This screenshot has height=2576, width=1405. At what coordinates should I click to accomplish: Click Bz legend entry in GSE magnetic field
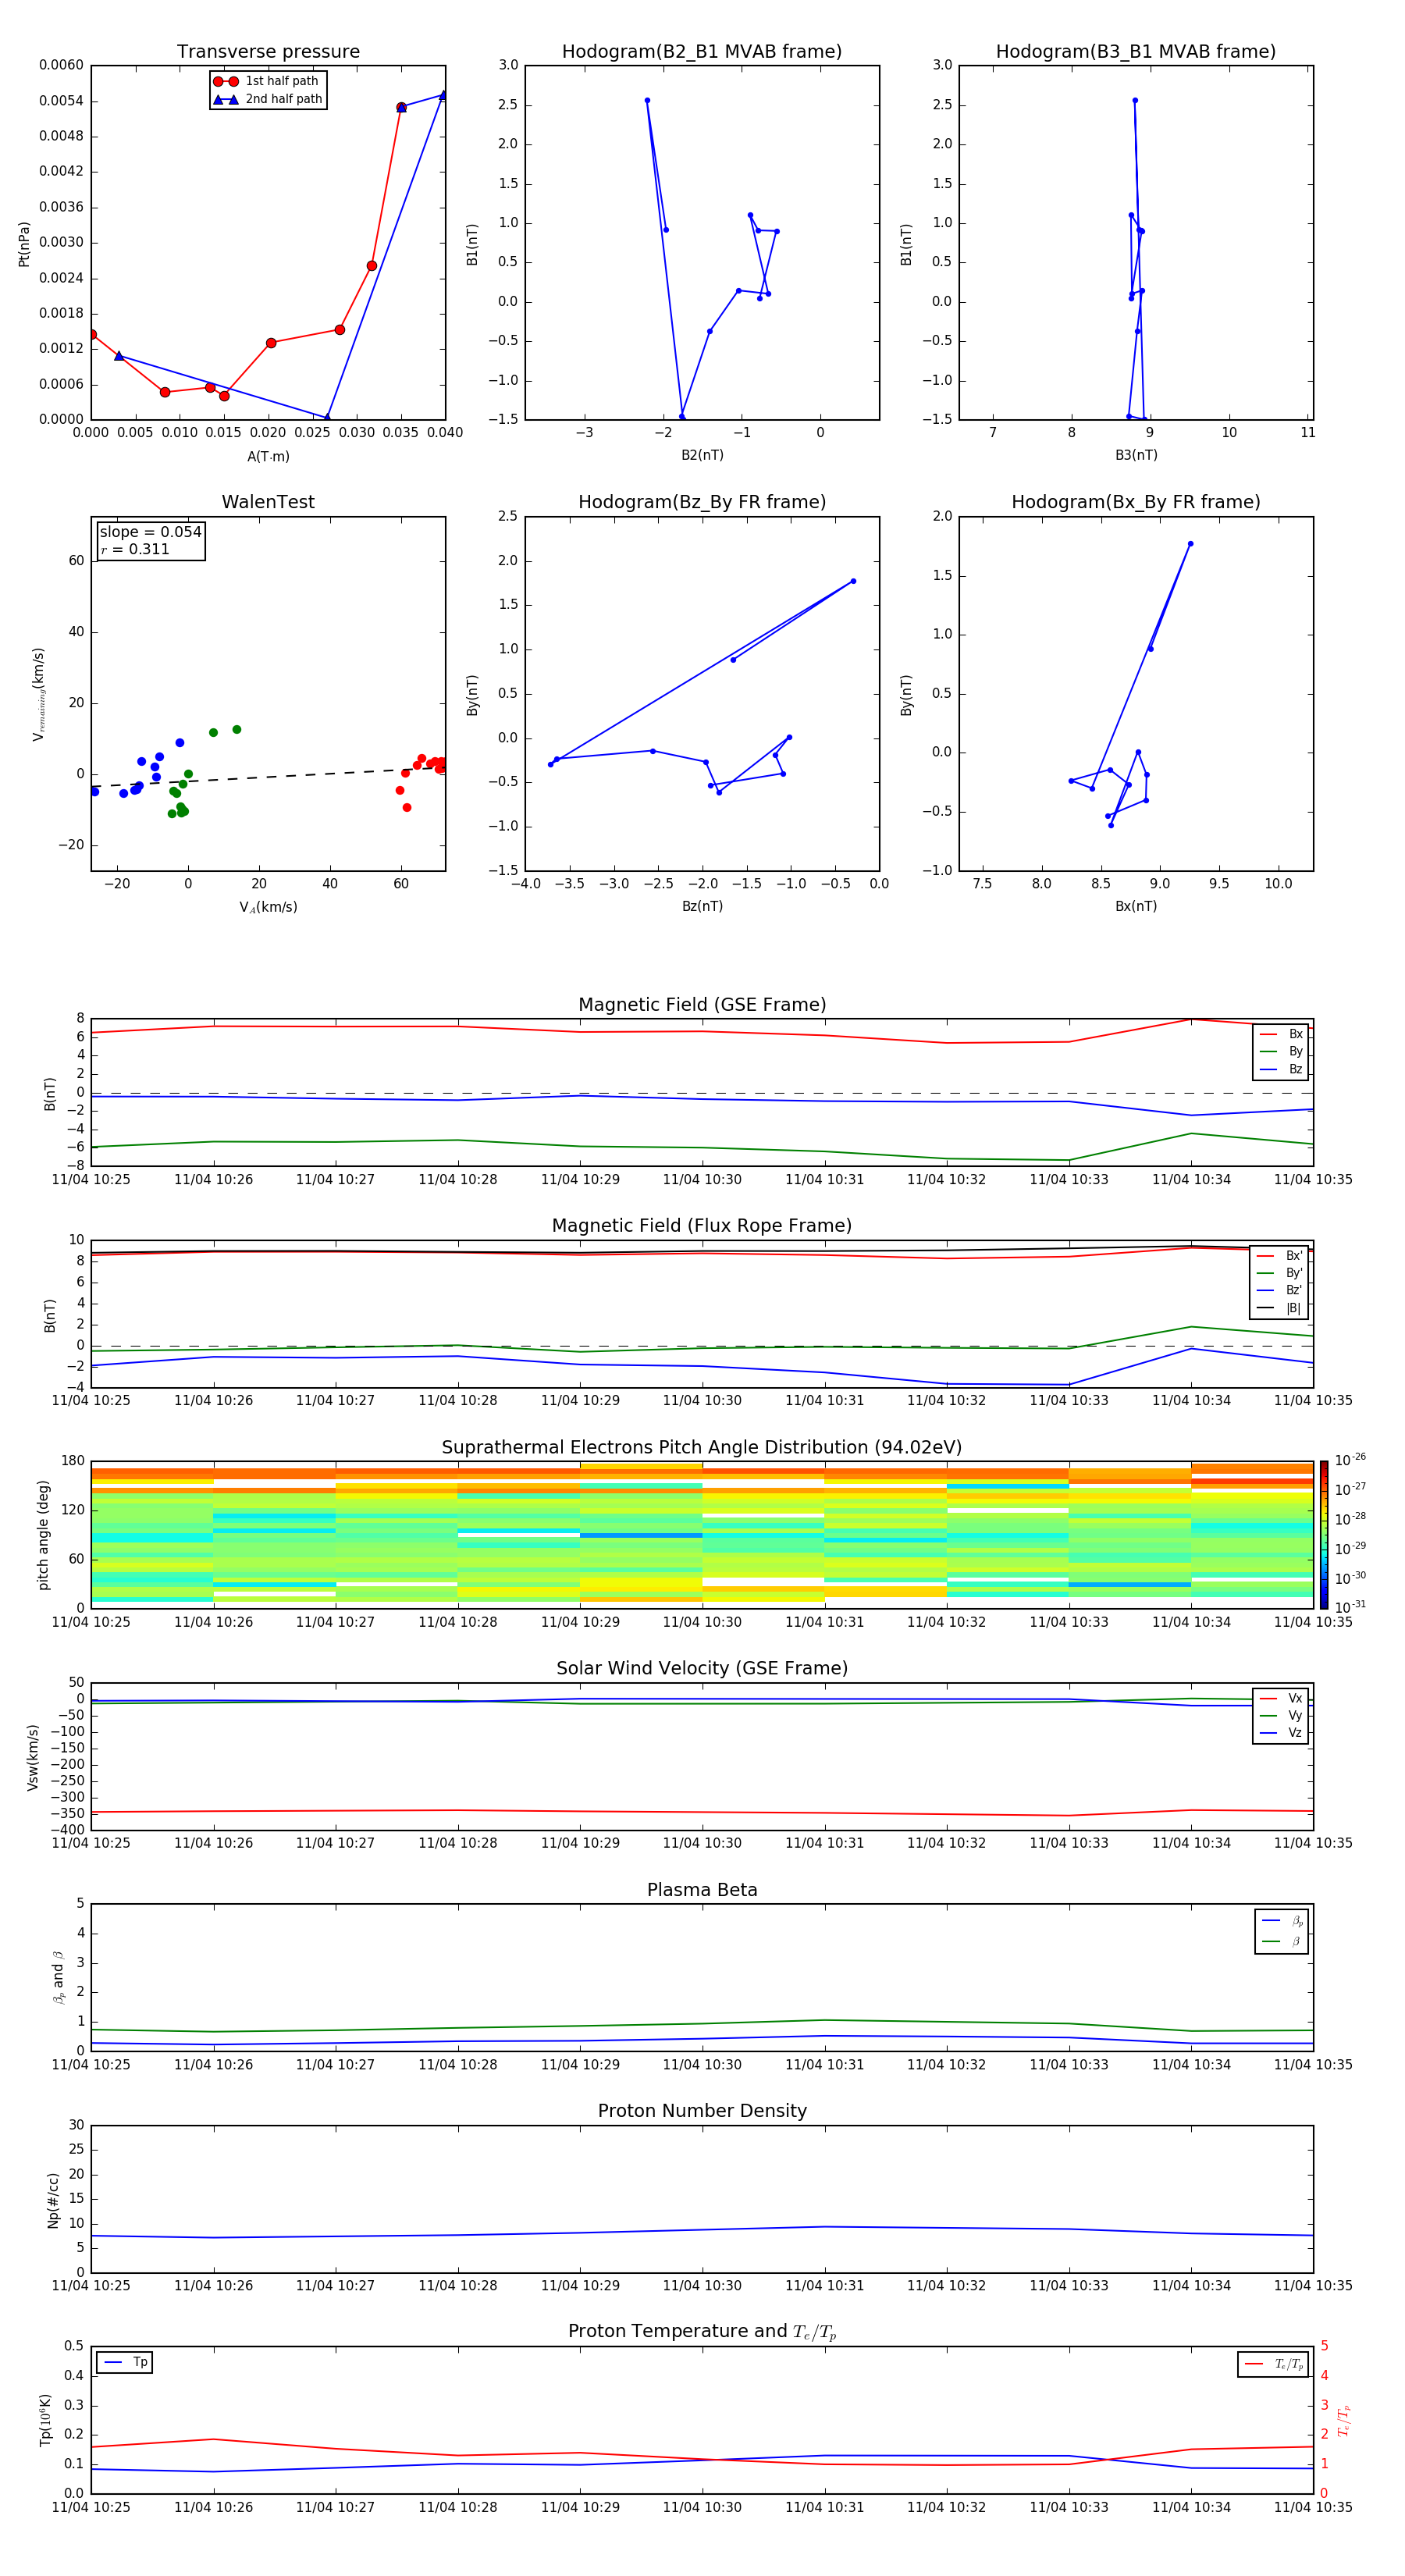pyautogui.click(x=1281, y=1069)
